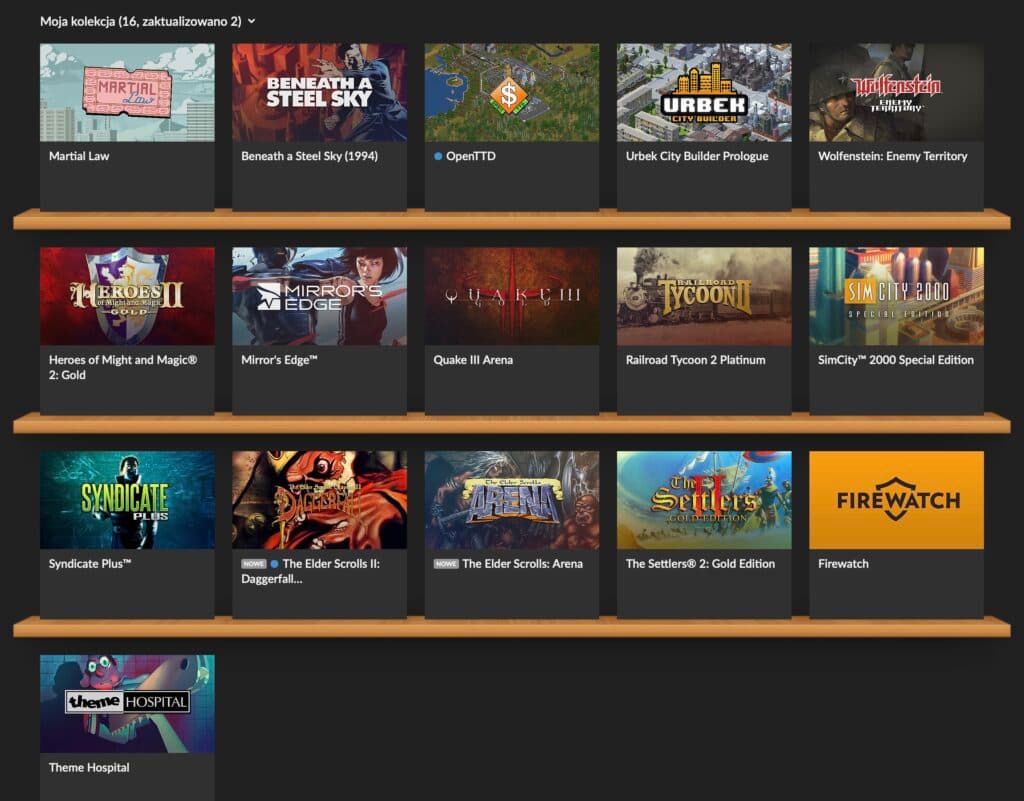Click "Heroes of Might and Magic® 2: Gold" title
The image size is (1024, 801).
123,368
